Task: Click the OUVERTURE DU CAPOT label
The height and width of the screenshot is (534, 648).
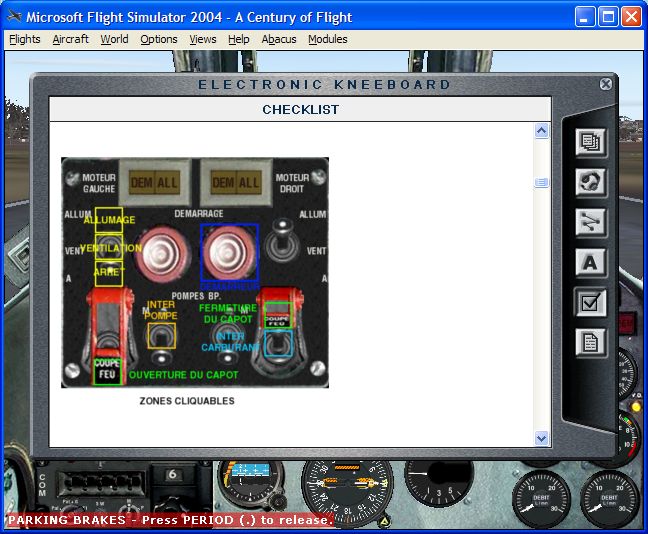Action: tap(183, 375)
